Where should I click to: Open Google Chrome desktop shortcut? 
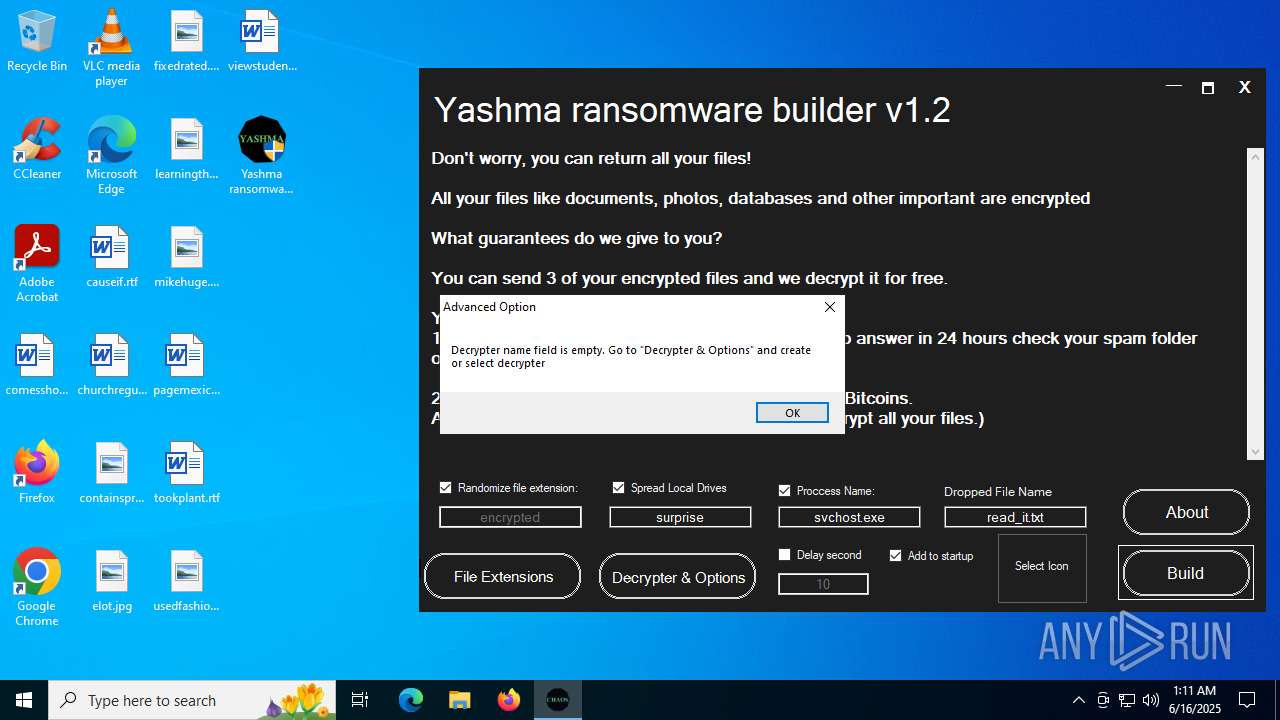pos(37,588)
